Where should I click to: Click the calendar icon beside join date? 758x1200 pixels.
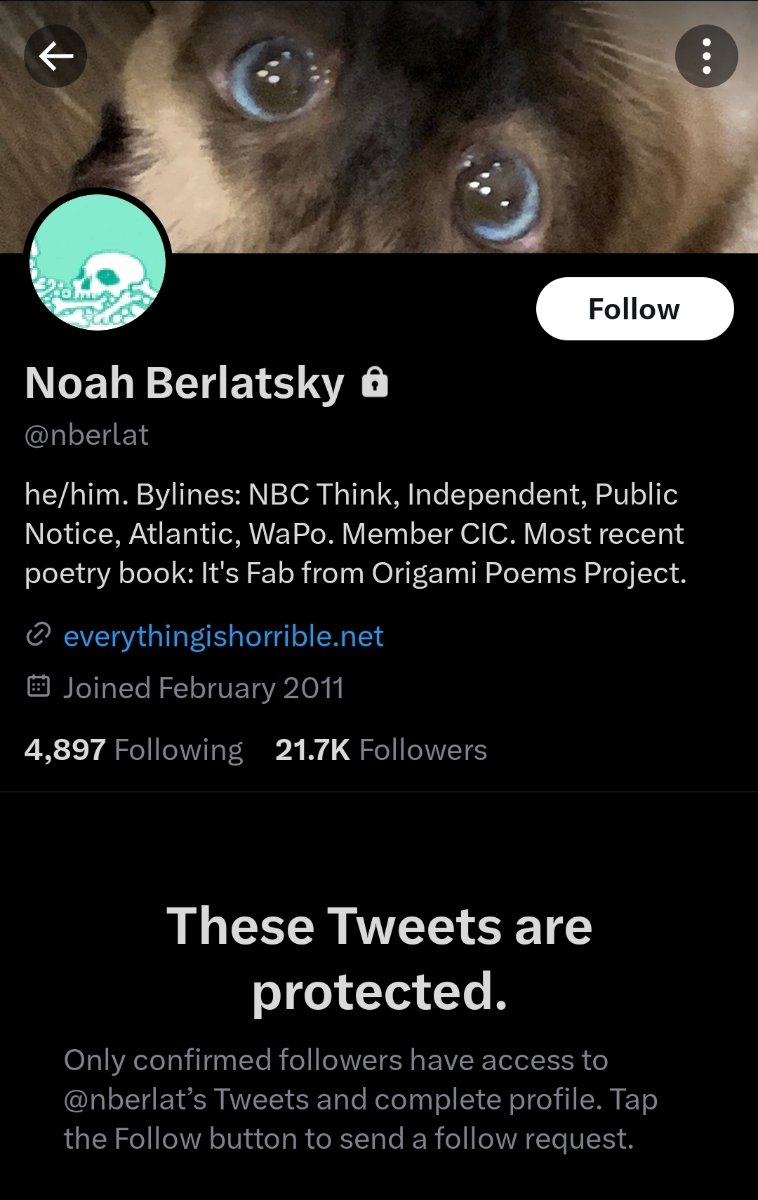click(x=38, y=688)
